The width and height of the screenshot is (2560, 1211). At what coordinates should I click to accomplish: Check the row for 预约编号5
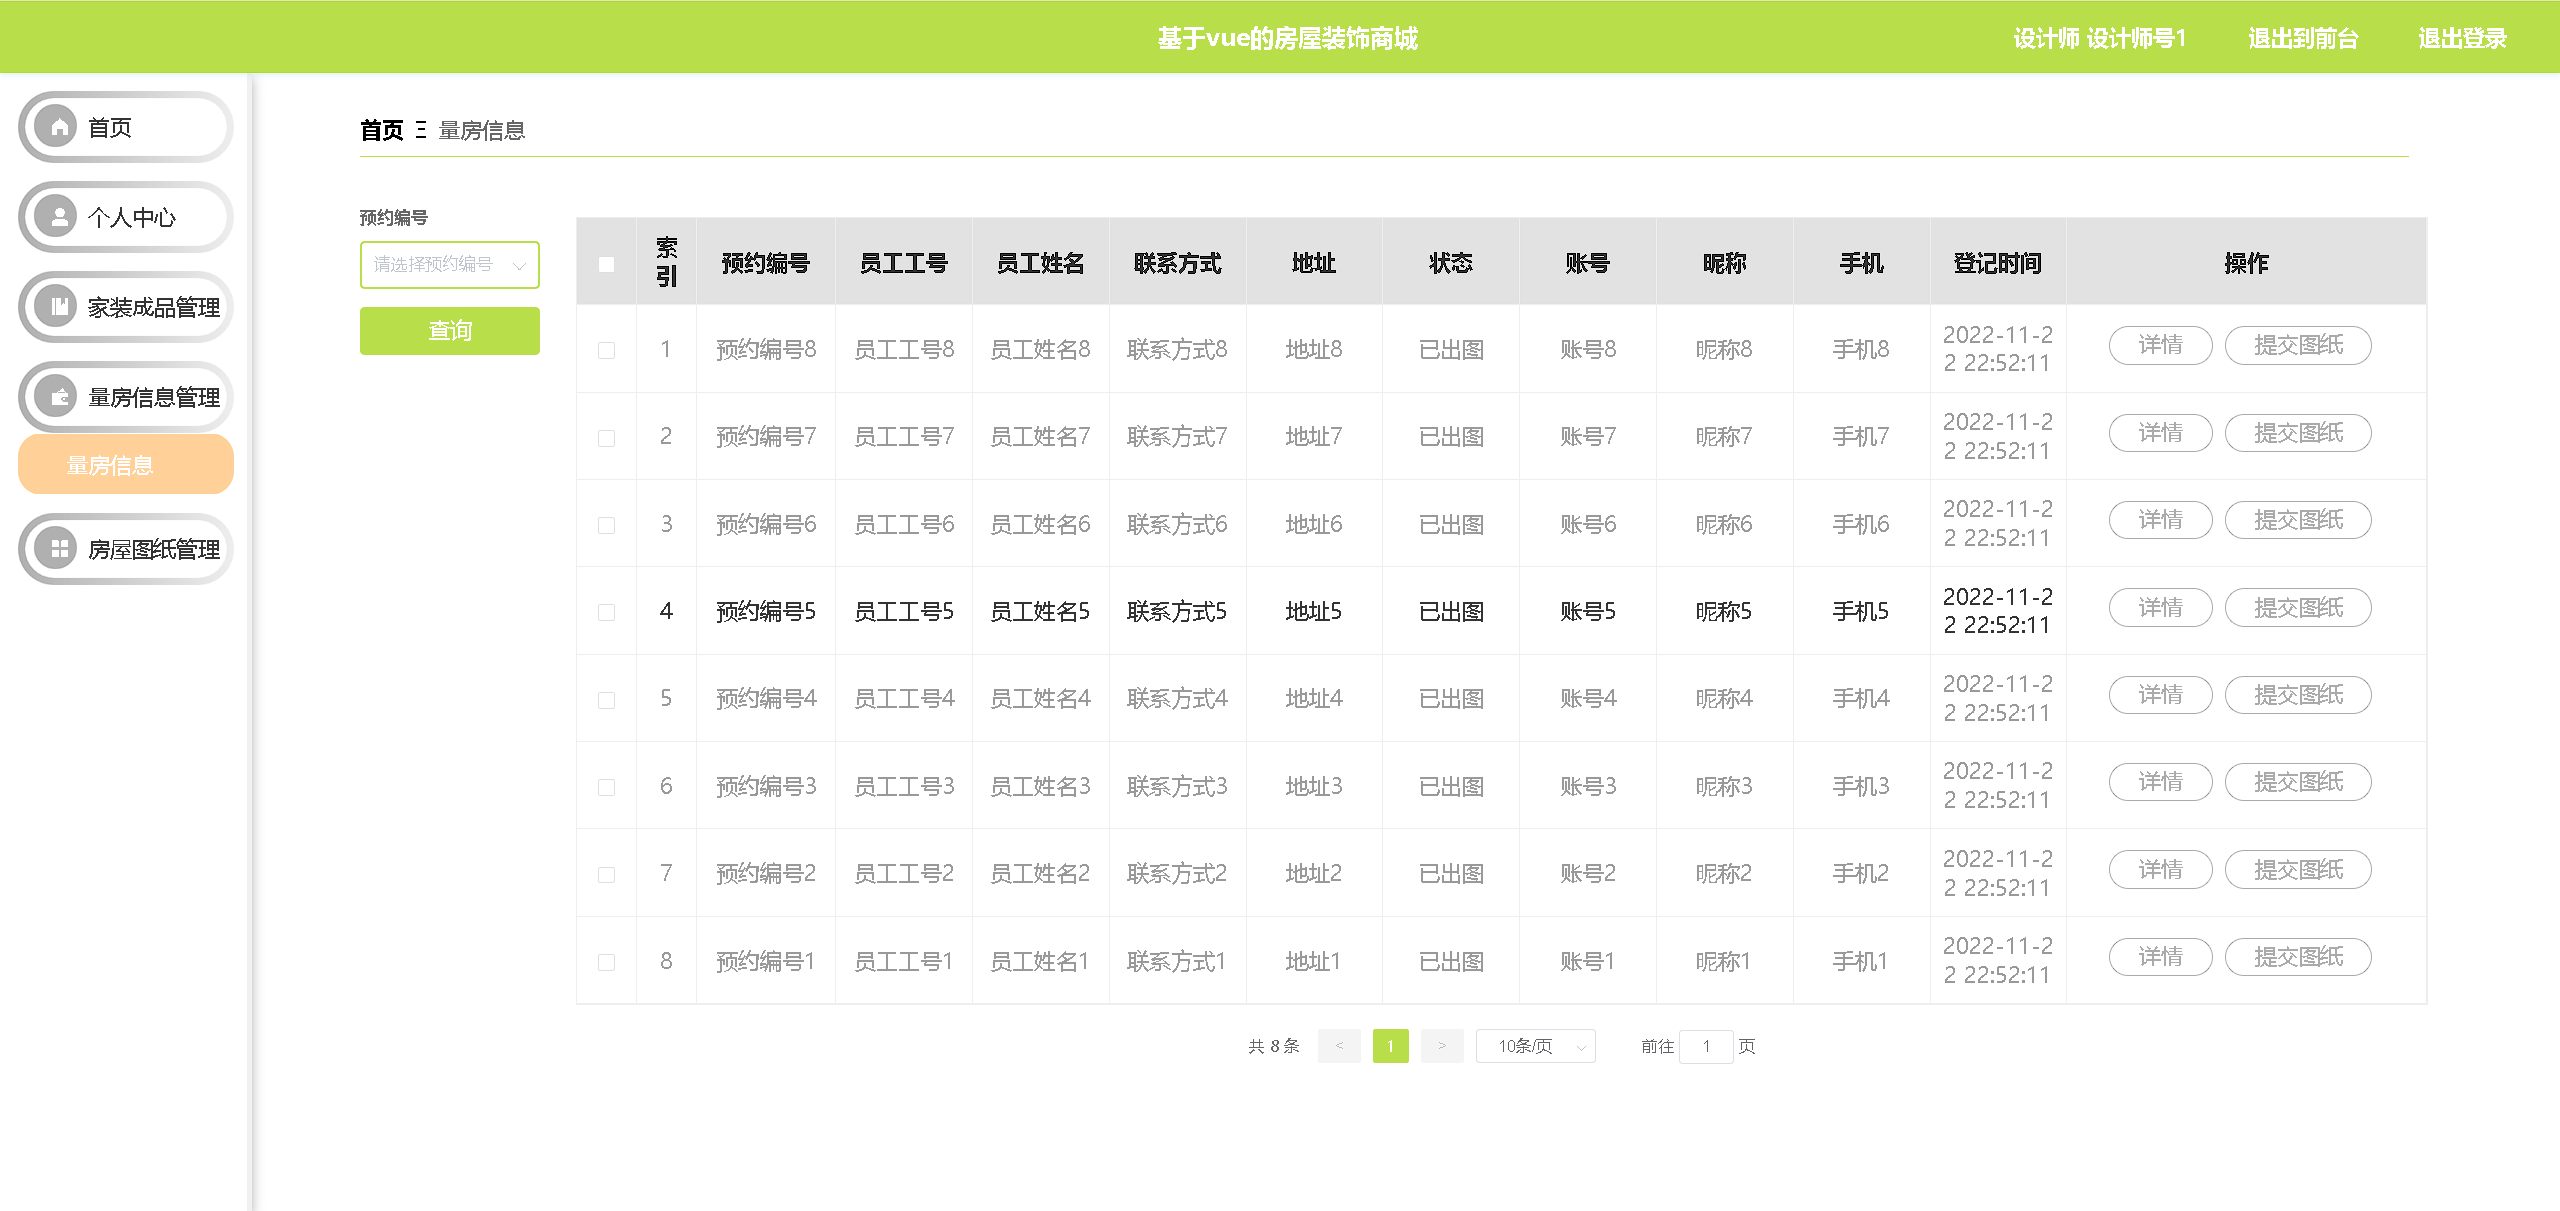coord(606,612)
